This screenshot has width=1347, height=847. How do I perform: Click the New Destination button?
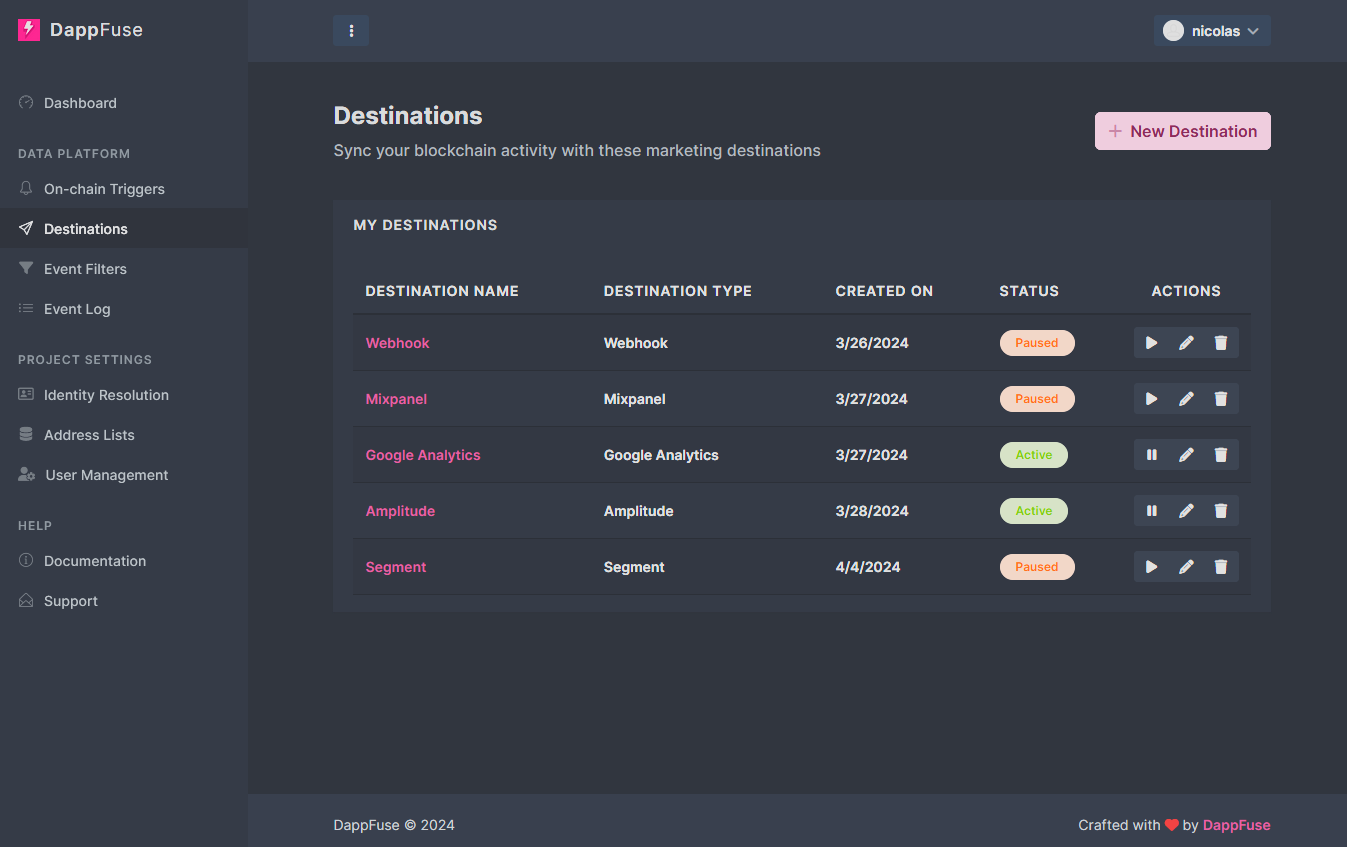click(x=1183, y=131)
